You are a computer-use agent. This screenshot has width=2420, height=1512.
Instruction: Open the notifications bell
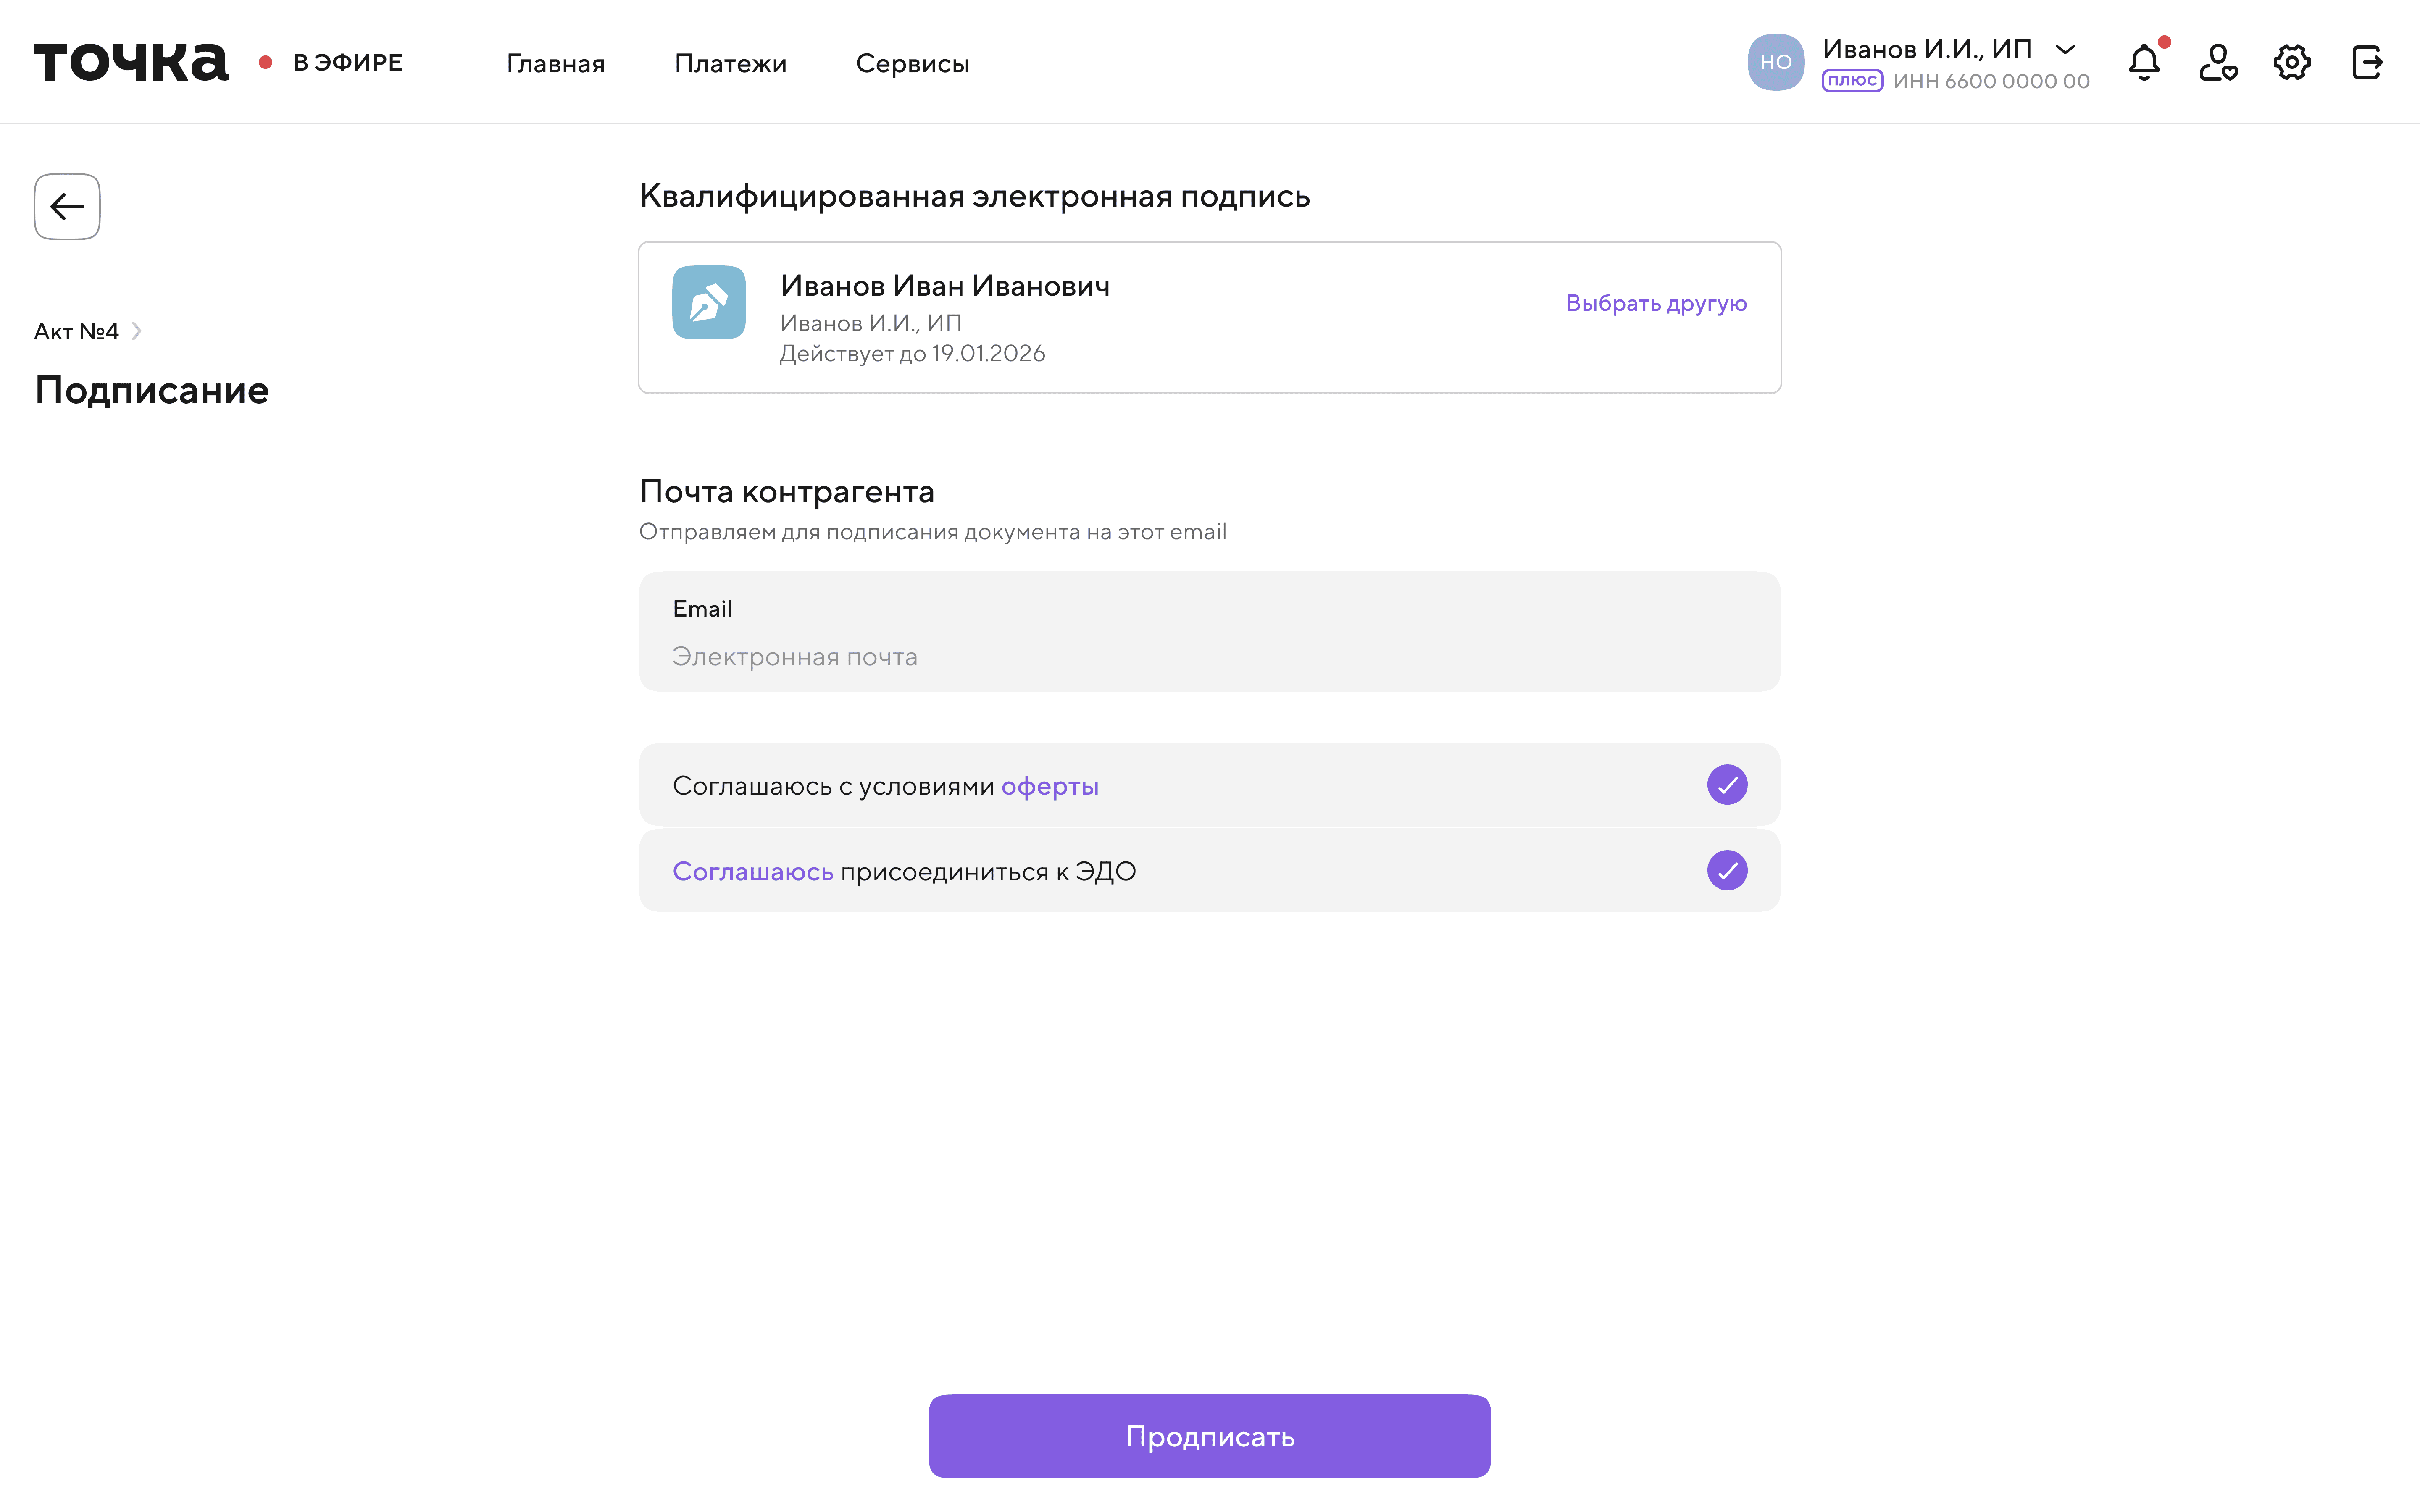pos(2143,63)
